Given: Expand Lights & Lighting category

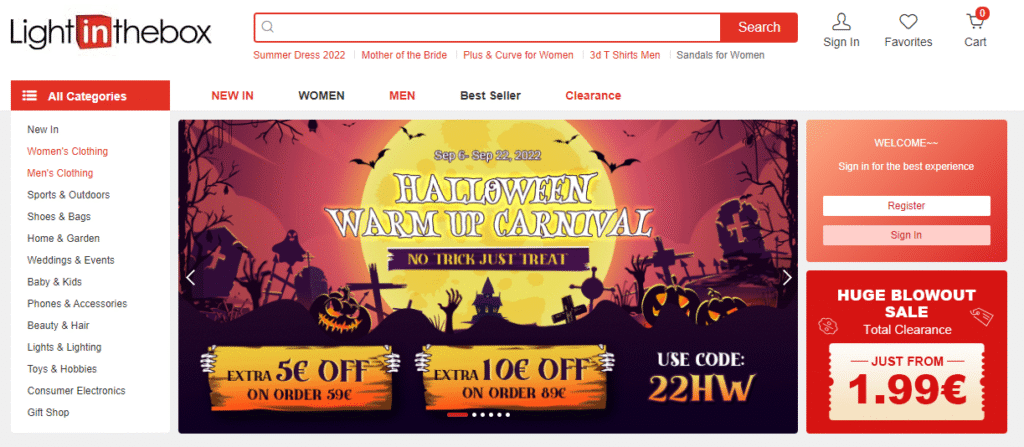Looking at the screenshot, I should click(64, 347).
